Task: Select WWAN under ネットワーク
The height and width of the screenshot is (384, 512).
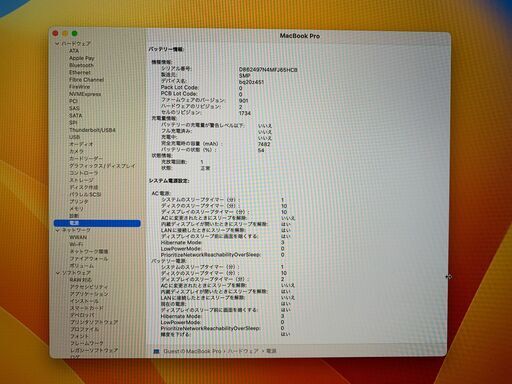Action: pos(78,237)
